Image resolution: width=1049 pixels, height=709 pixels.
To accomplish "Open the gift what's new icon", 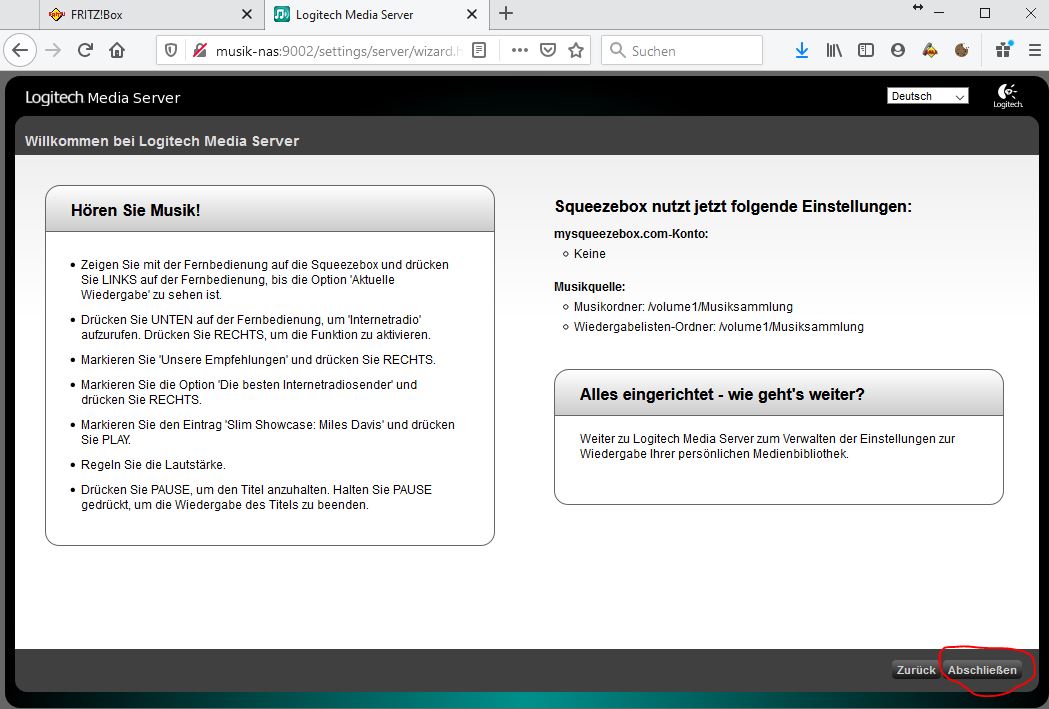I will click(x=1004, y=50).
